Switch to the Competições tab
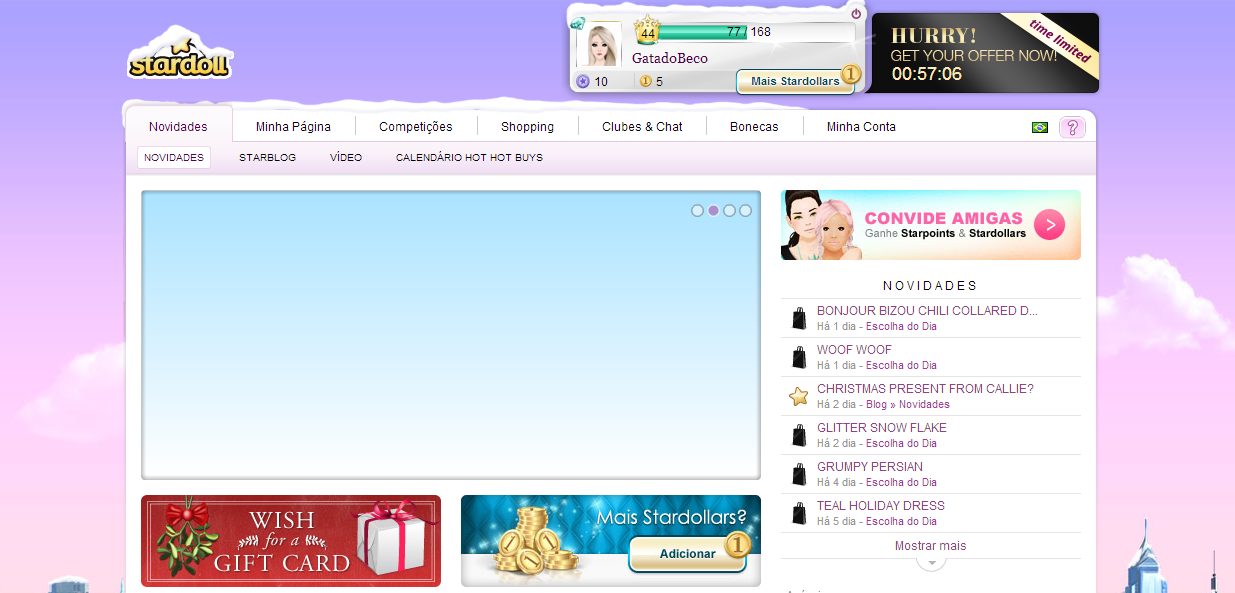 coord(416,127)
